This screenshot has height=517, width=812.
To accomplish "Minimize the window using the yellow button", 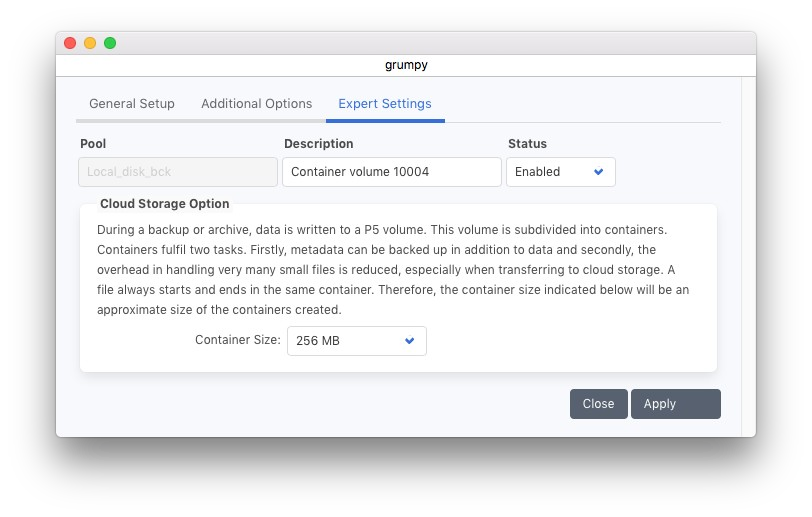I will [x=90, y=43].
